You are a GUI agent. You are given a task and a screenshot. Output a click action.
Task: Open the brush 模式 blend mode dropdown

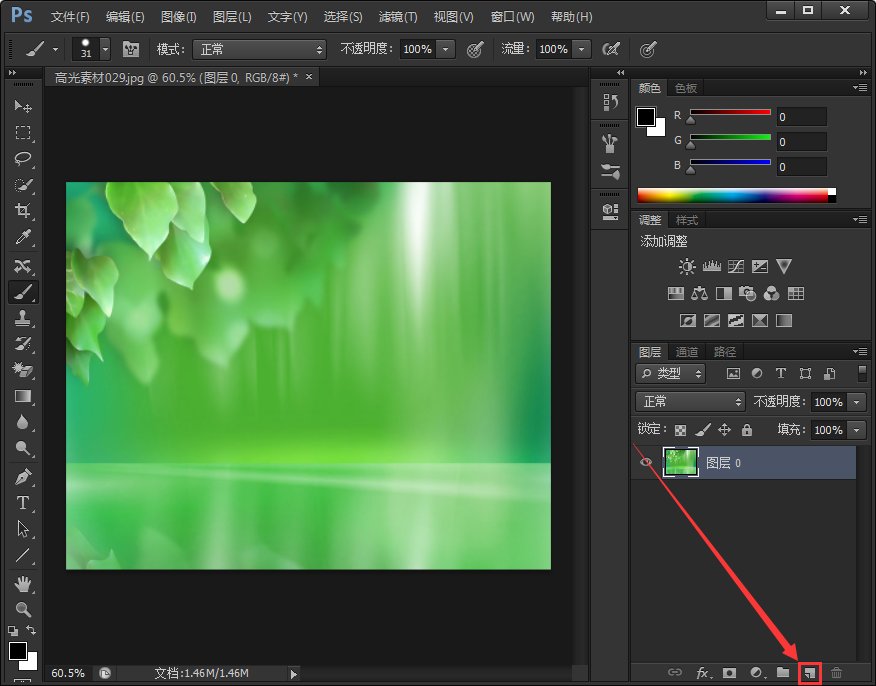coord(260,49)
